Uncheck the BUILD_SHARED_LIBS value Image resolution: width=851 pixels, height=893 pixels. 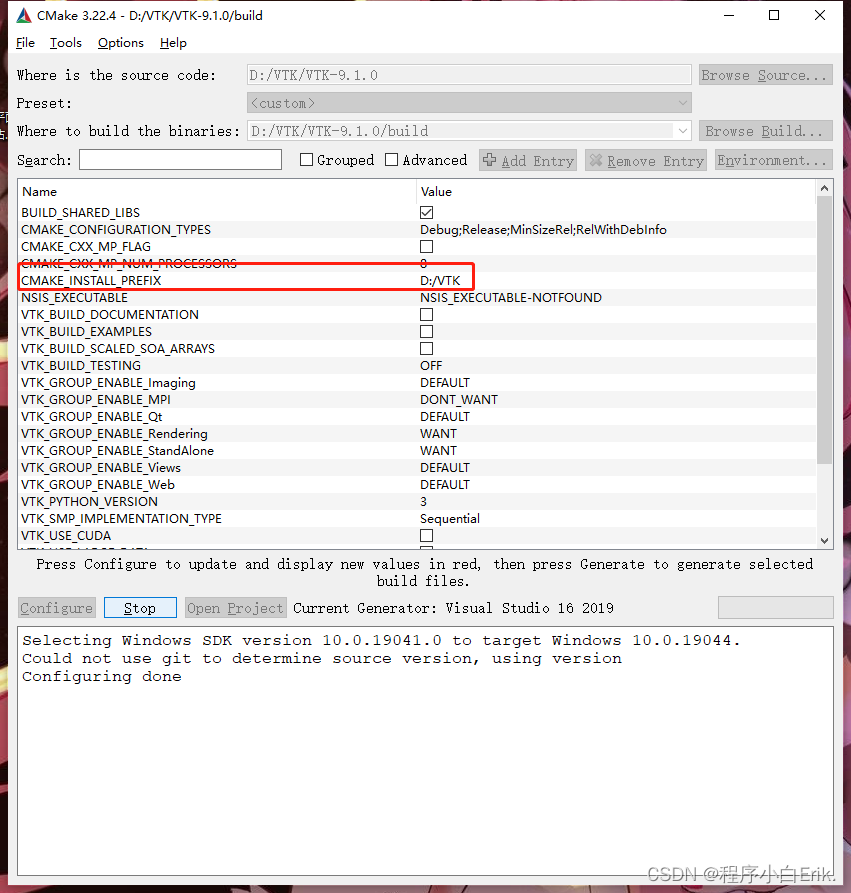click(x=426, y=212)
